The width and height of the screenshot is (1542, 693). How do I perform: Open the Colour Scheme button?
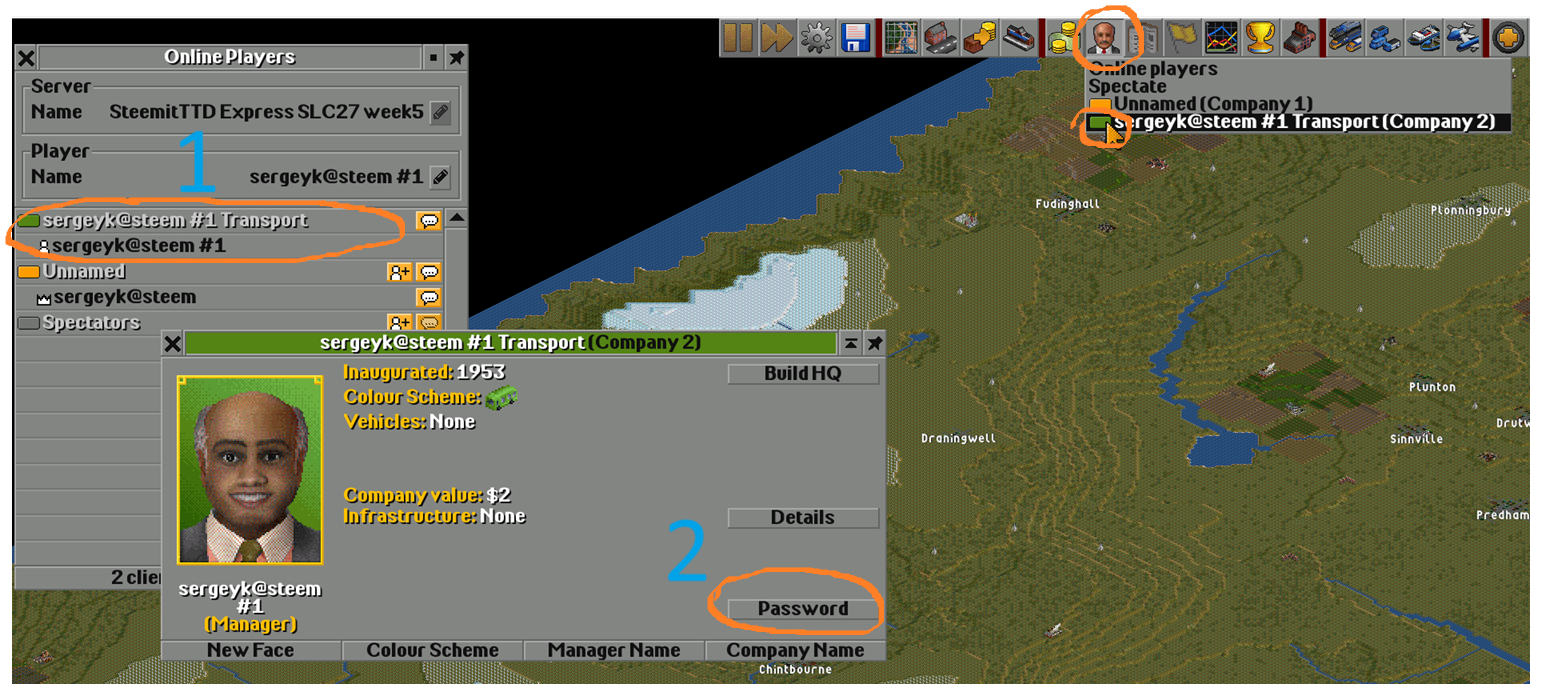[432, 651]
